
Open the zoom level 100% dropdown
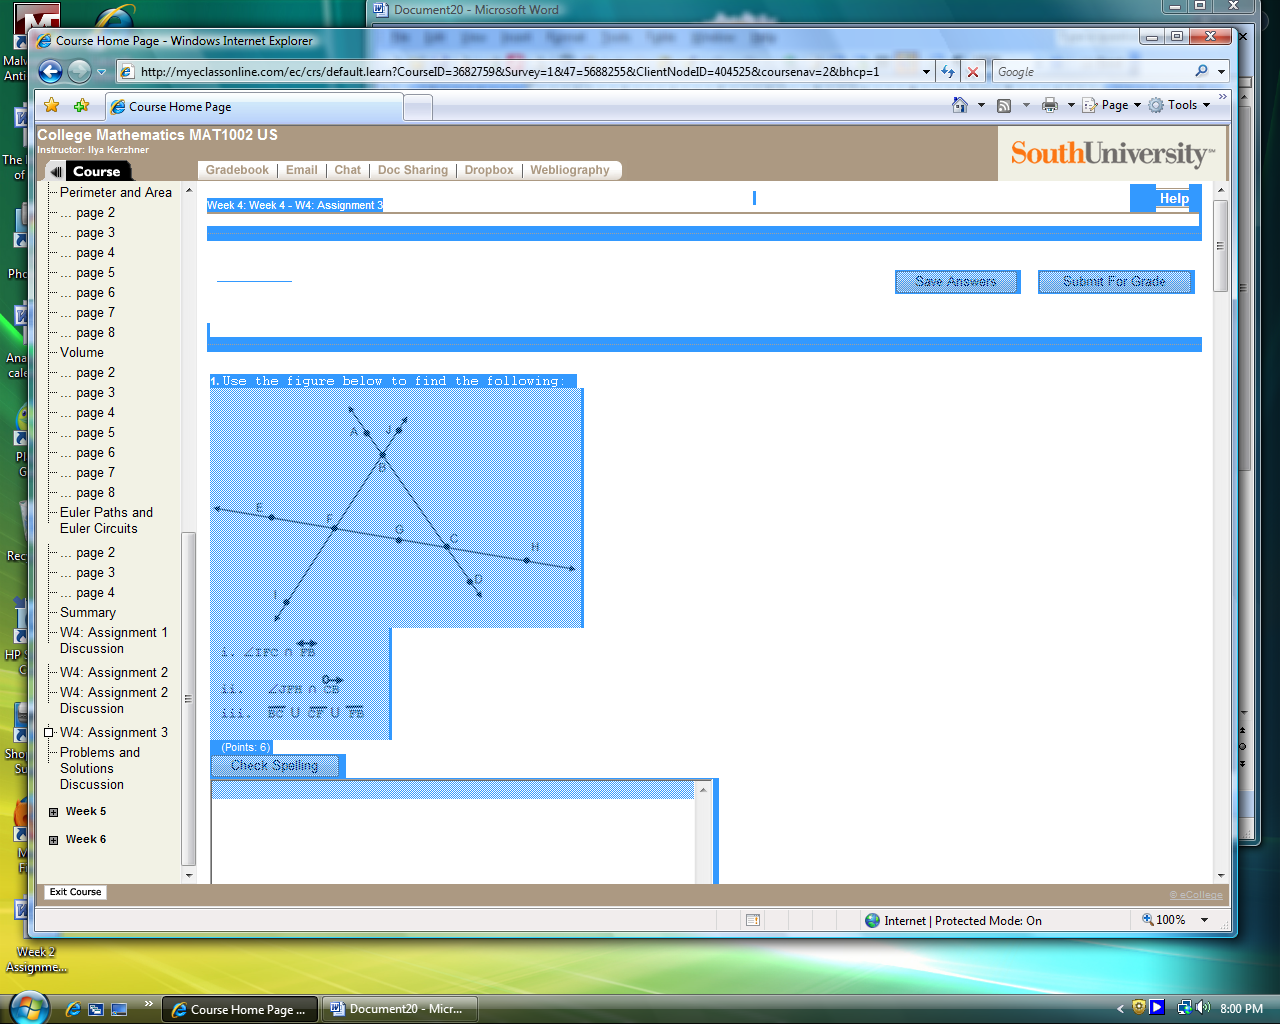click(x=1204, y=920)
